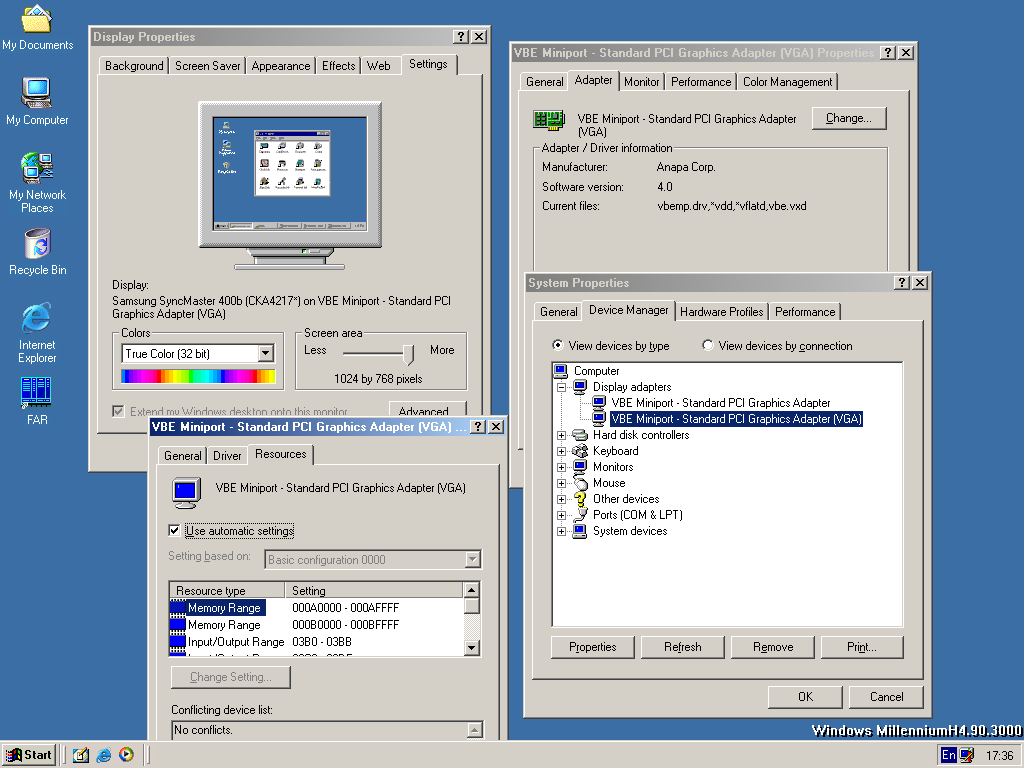This screenshot has height=768, width=1024.
Task: Click the Ports (COM & LPT) icon
Action: tap(580, 515)
